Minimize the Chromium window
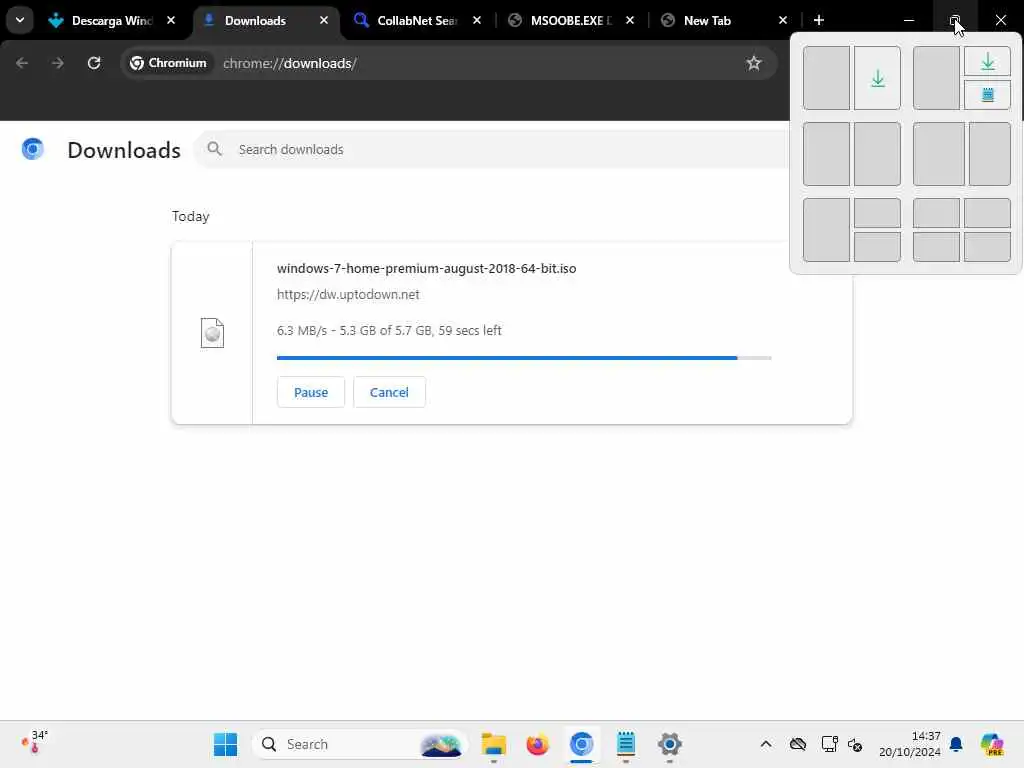Viewport: 1024px width, 768px height. tap(908, 20)
